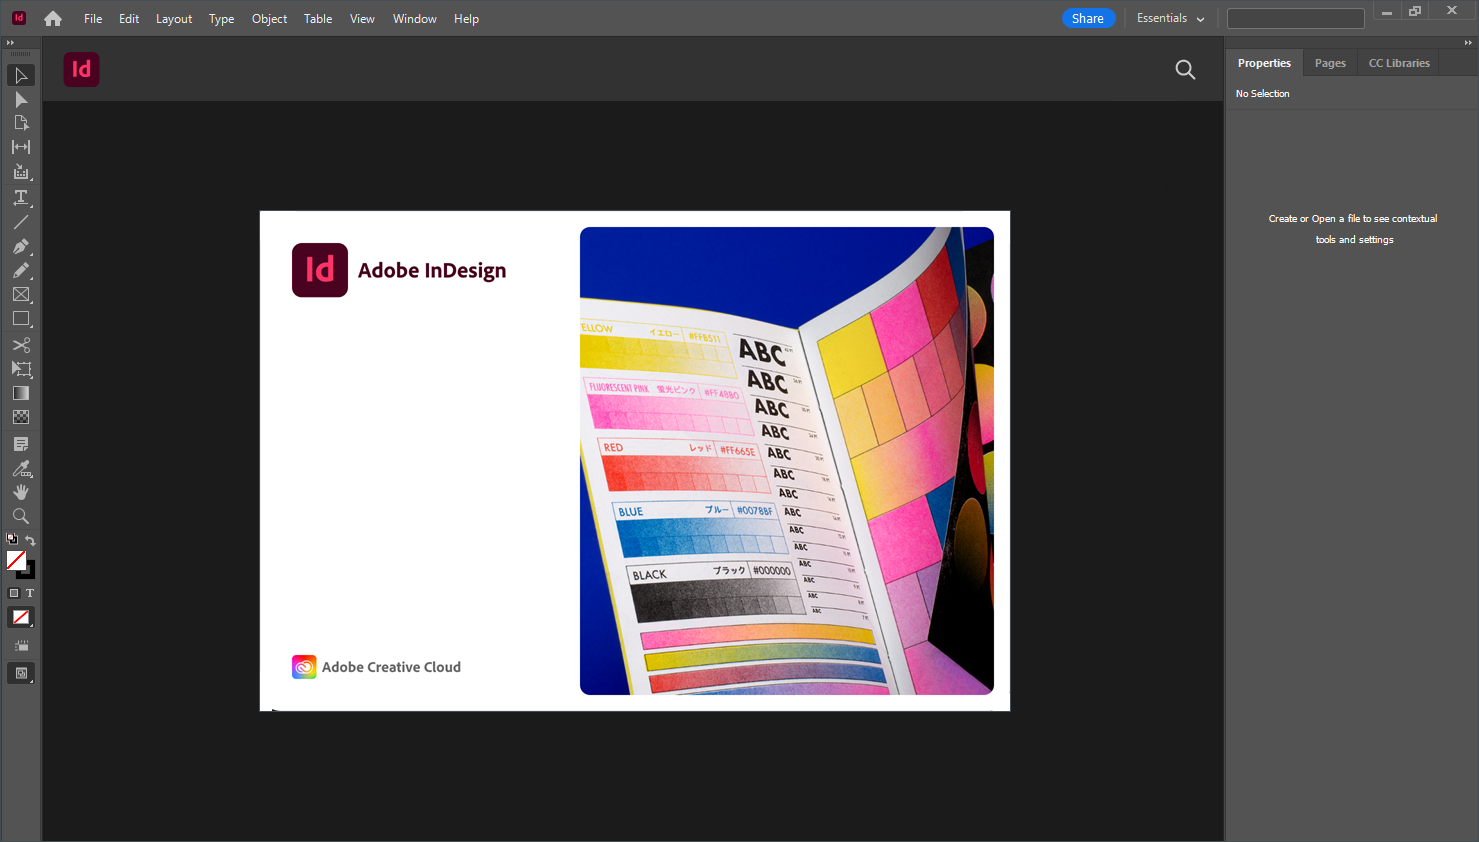The width and height of the screenshot is (1479, 842).
Task: Select the Content Collector tool
Action: [x=21, y=172]
